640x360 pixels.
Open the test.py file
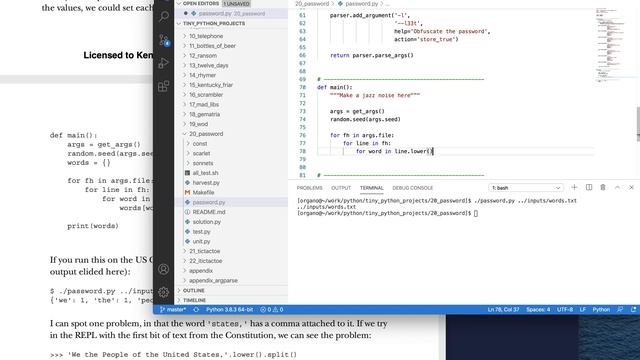pyautogui.click(x=201, y=232)
